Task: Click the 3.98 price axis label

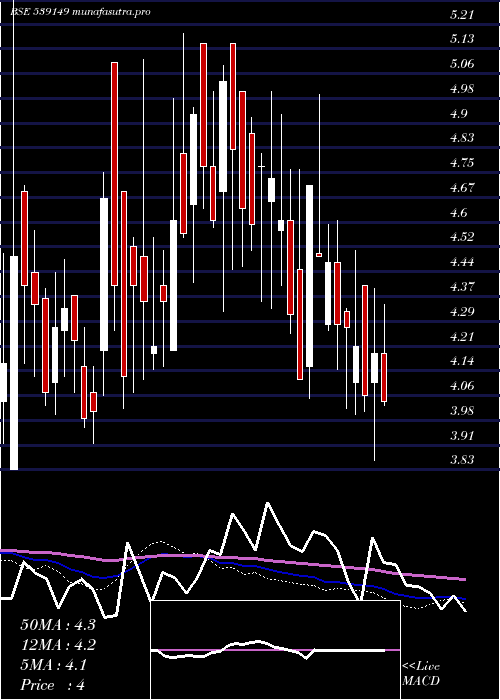Action: 461,411
